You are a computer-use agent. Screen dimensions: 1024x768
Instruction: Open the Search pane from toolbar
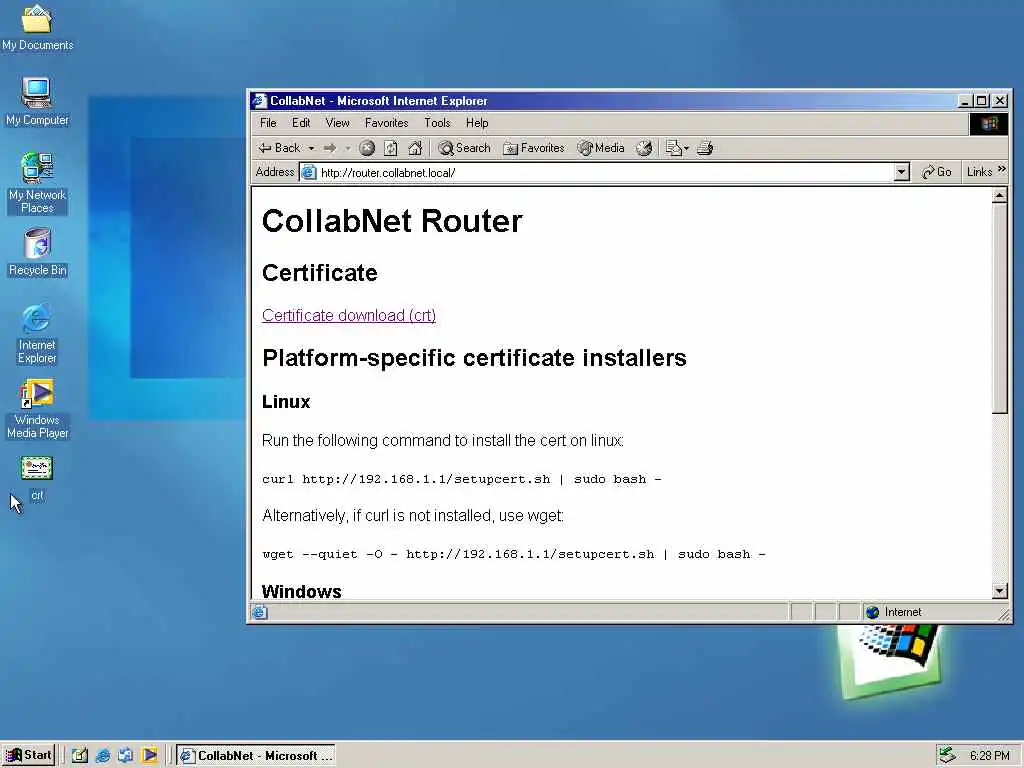click(464, 148)
